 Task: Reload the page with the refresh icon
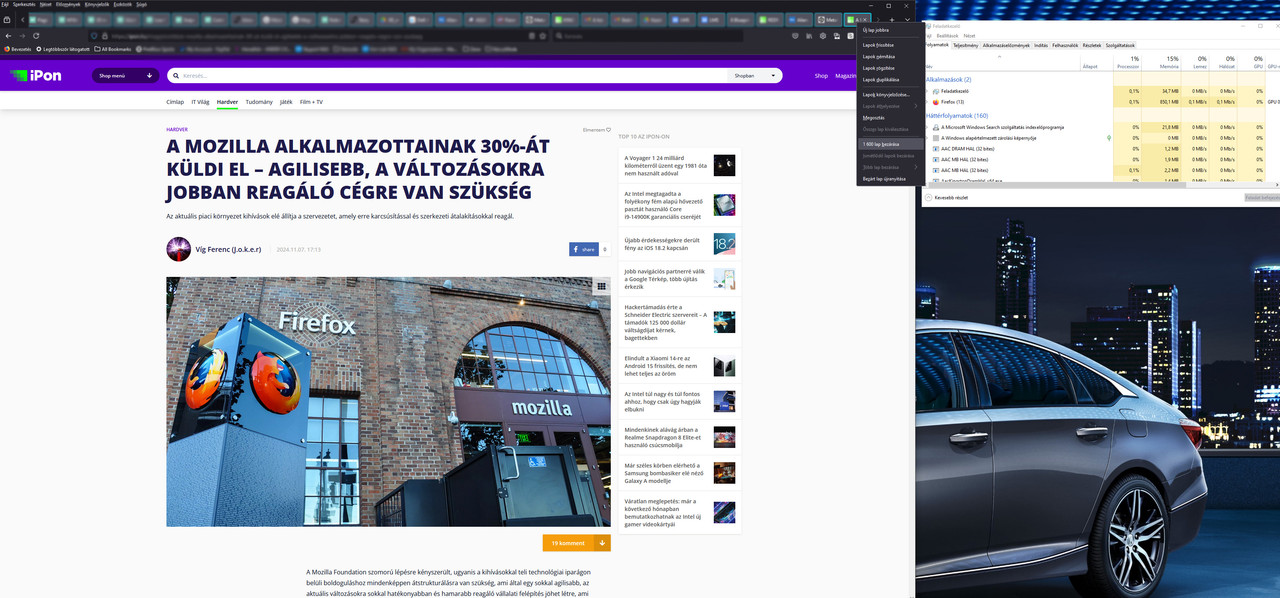pyautogui.click(x=36, y=36)
